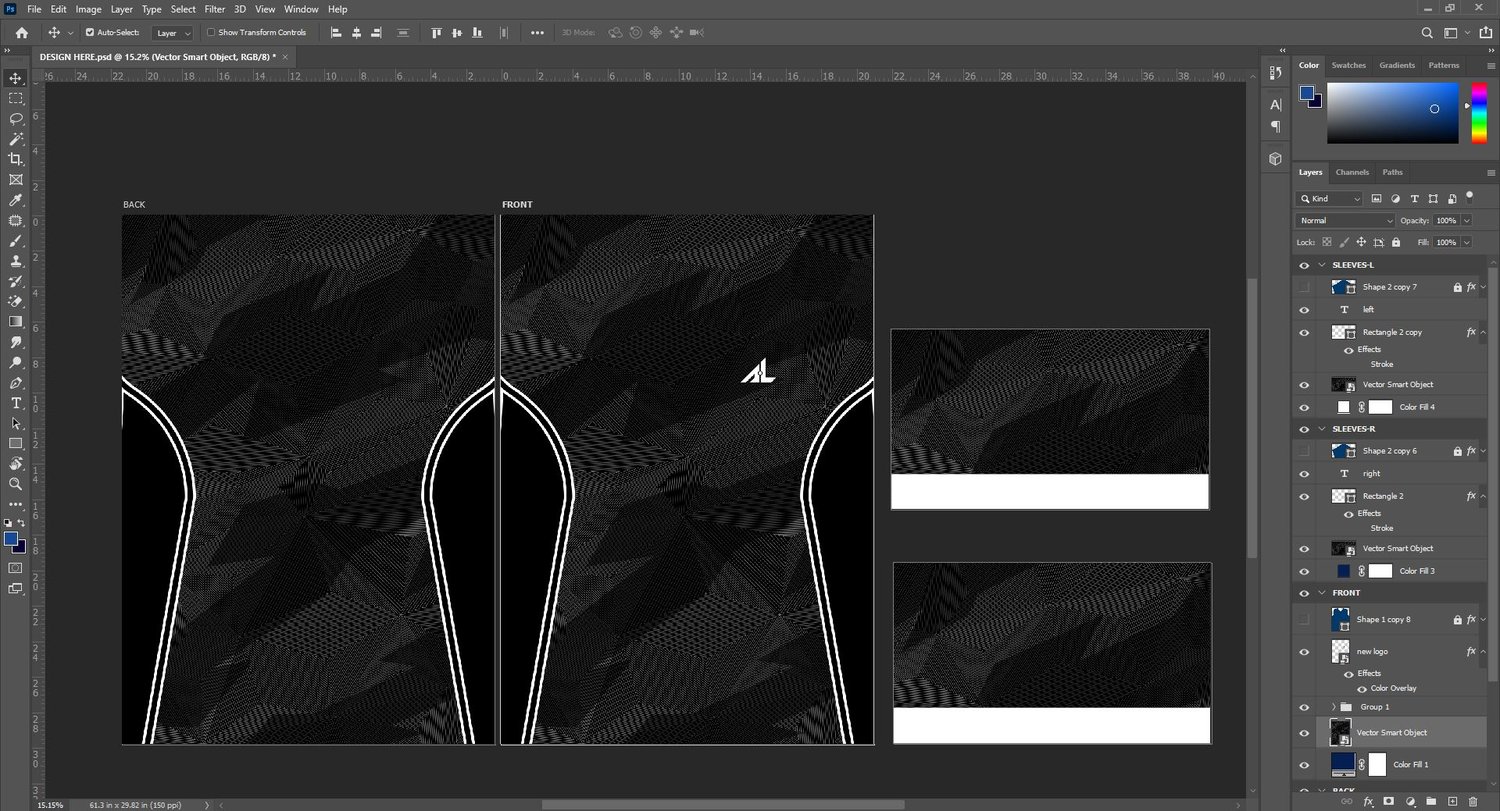Screen dimensions: 1500x811
Task: Click the add layer mask icon
Action: click(x=1389, y=802)
